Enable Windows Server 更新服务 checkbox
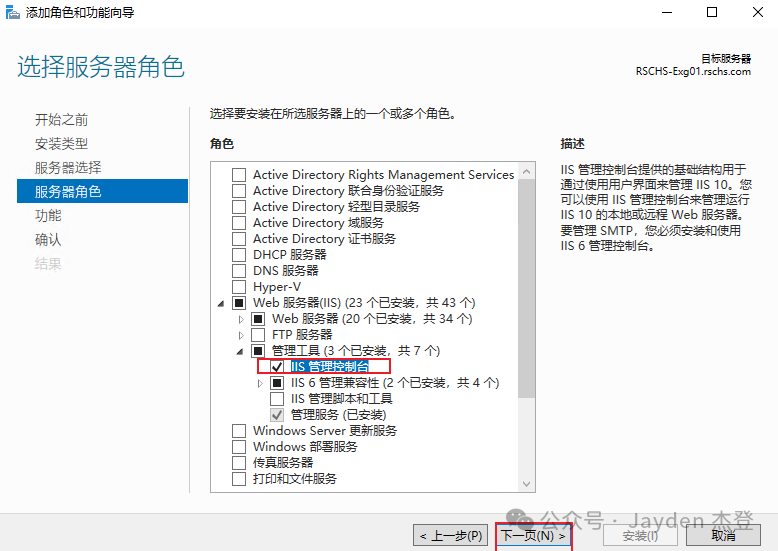The width and height of the screenshot is (778, 551). coord(239,431)
